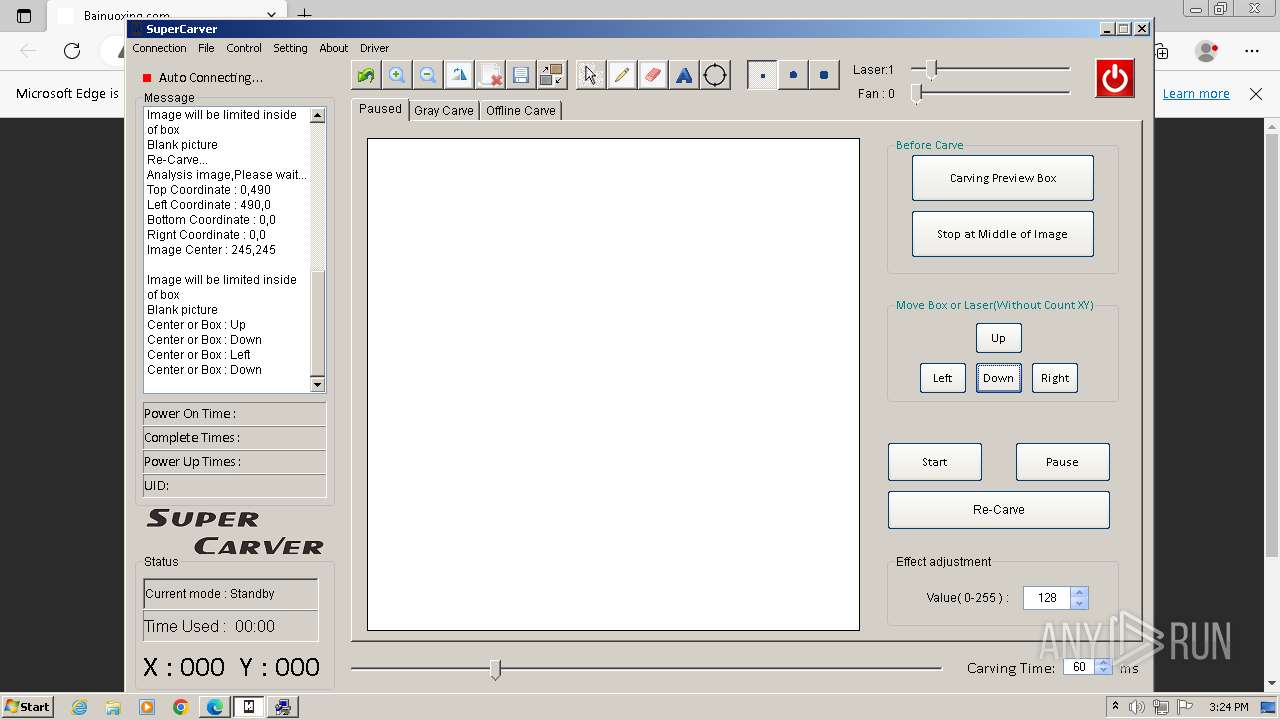Screen dimensions: 1280x720
Task: Click the 'Top Coordinate : 0,490' message line
Action: tap(208, 190)
